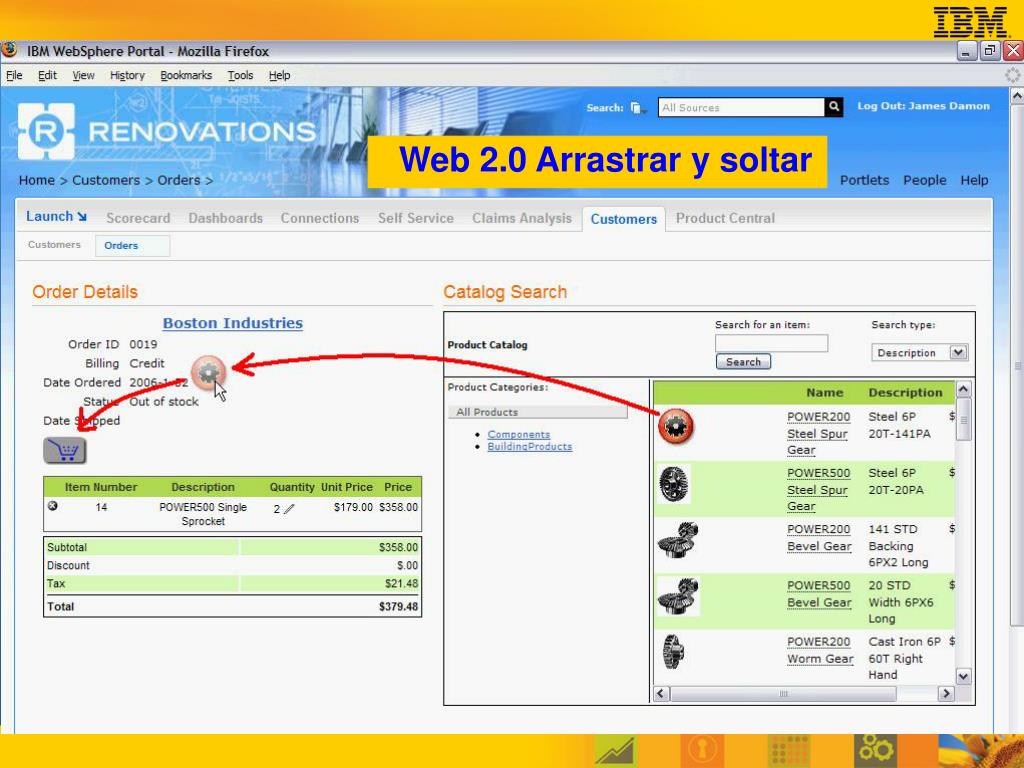
Task: Click the Firefox icon in the title bar
Action: click(x=9, y=50)
